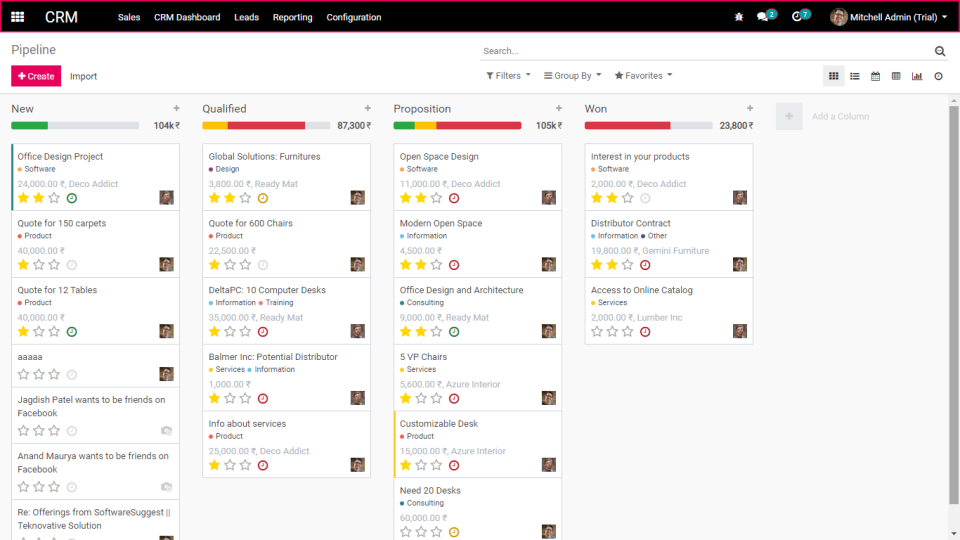Open the Reporting menu
The width and height of the screenshot is (960, 540).
click(x=293, y=17)
